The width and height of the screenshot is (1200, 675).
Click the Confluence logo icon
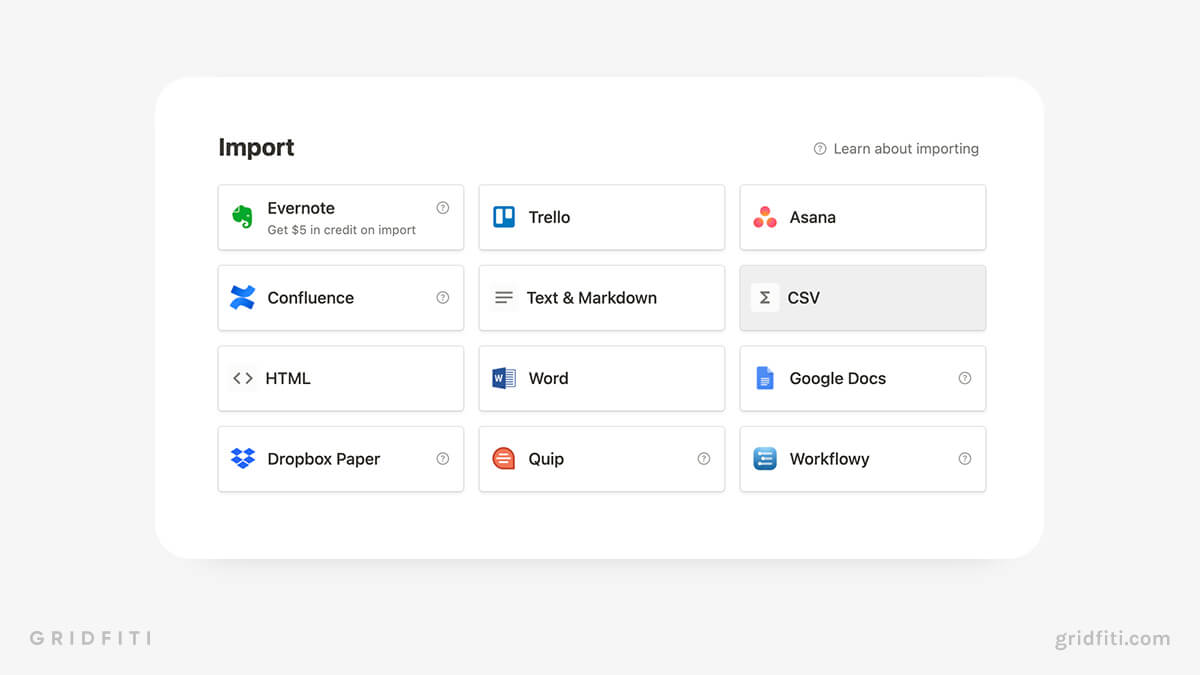[x=241, y=298]
